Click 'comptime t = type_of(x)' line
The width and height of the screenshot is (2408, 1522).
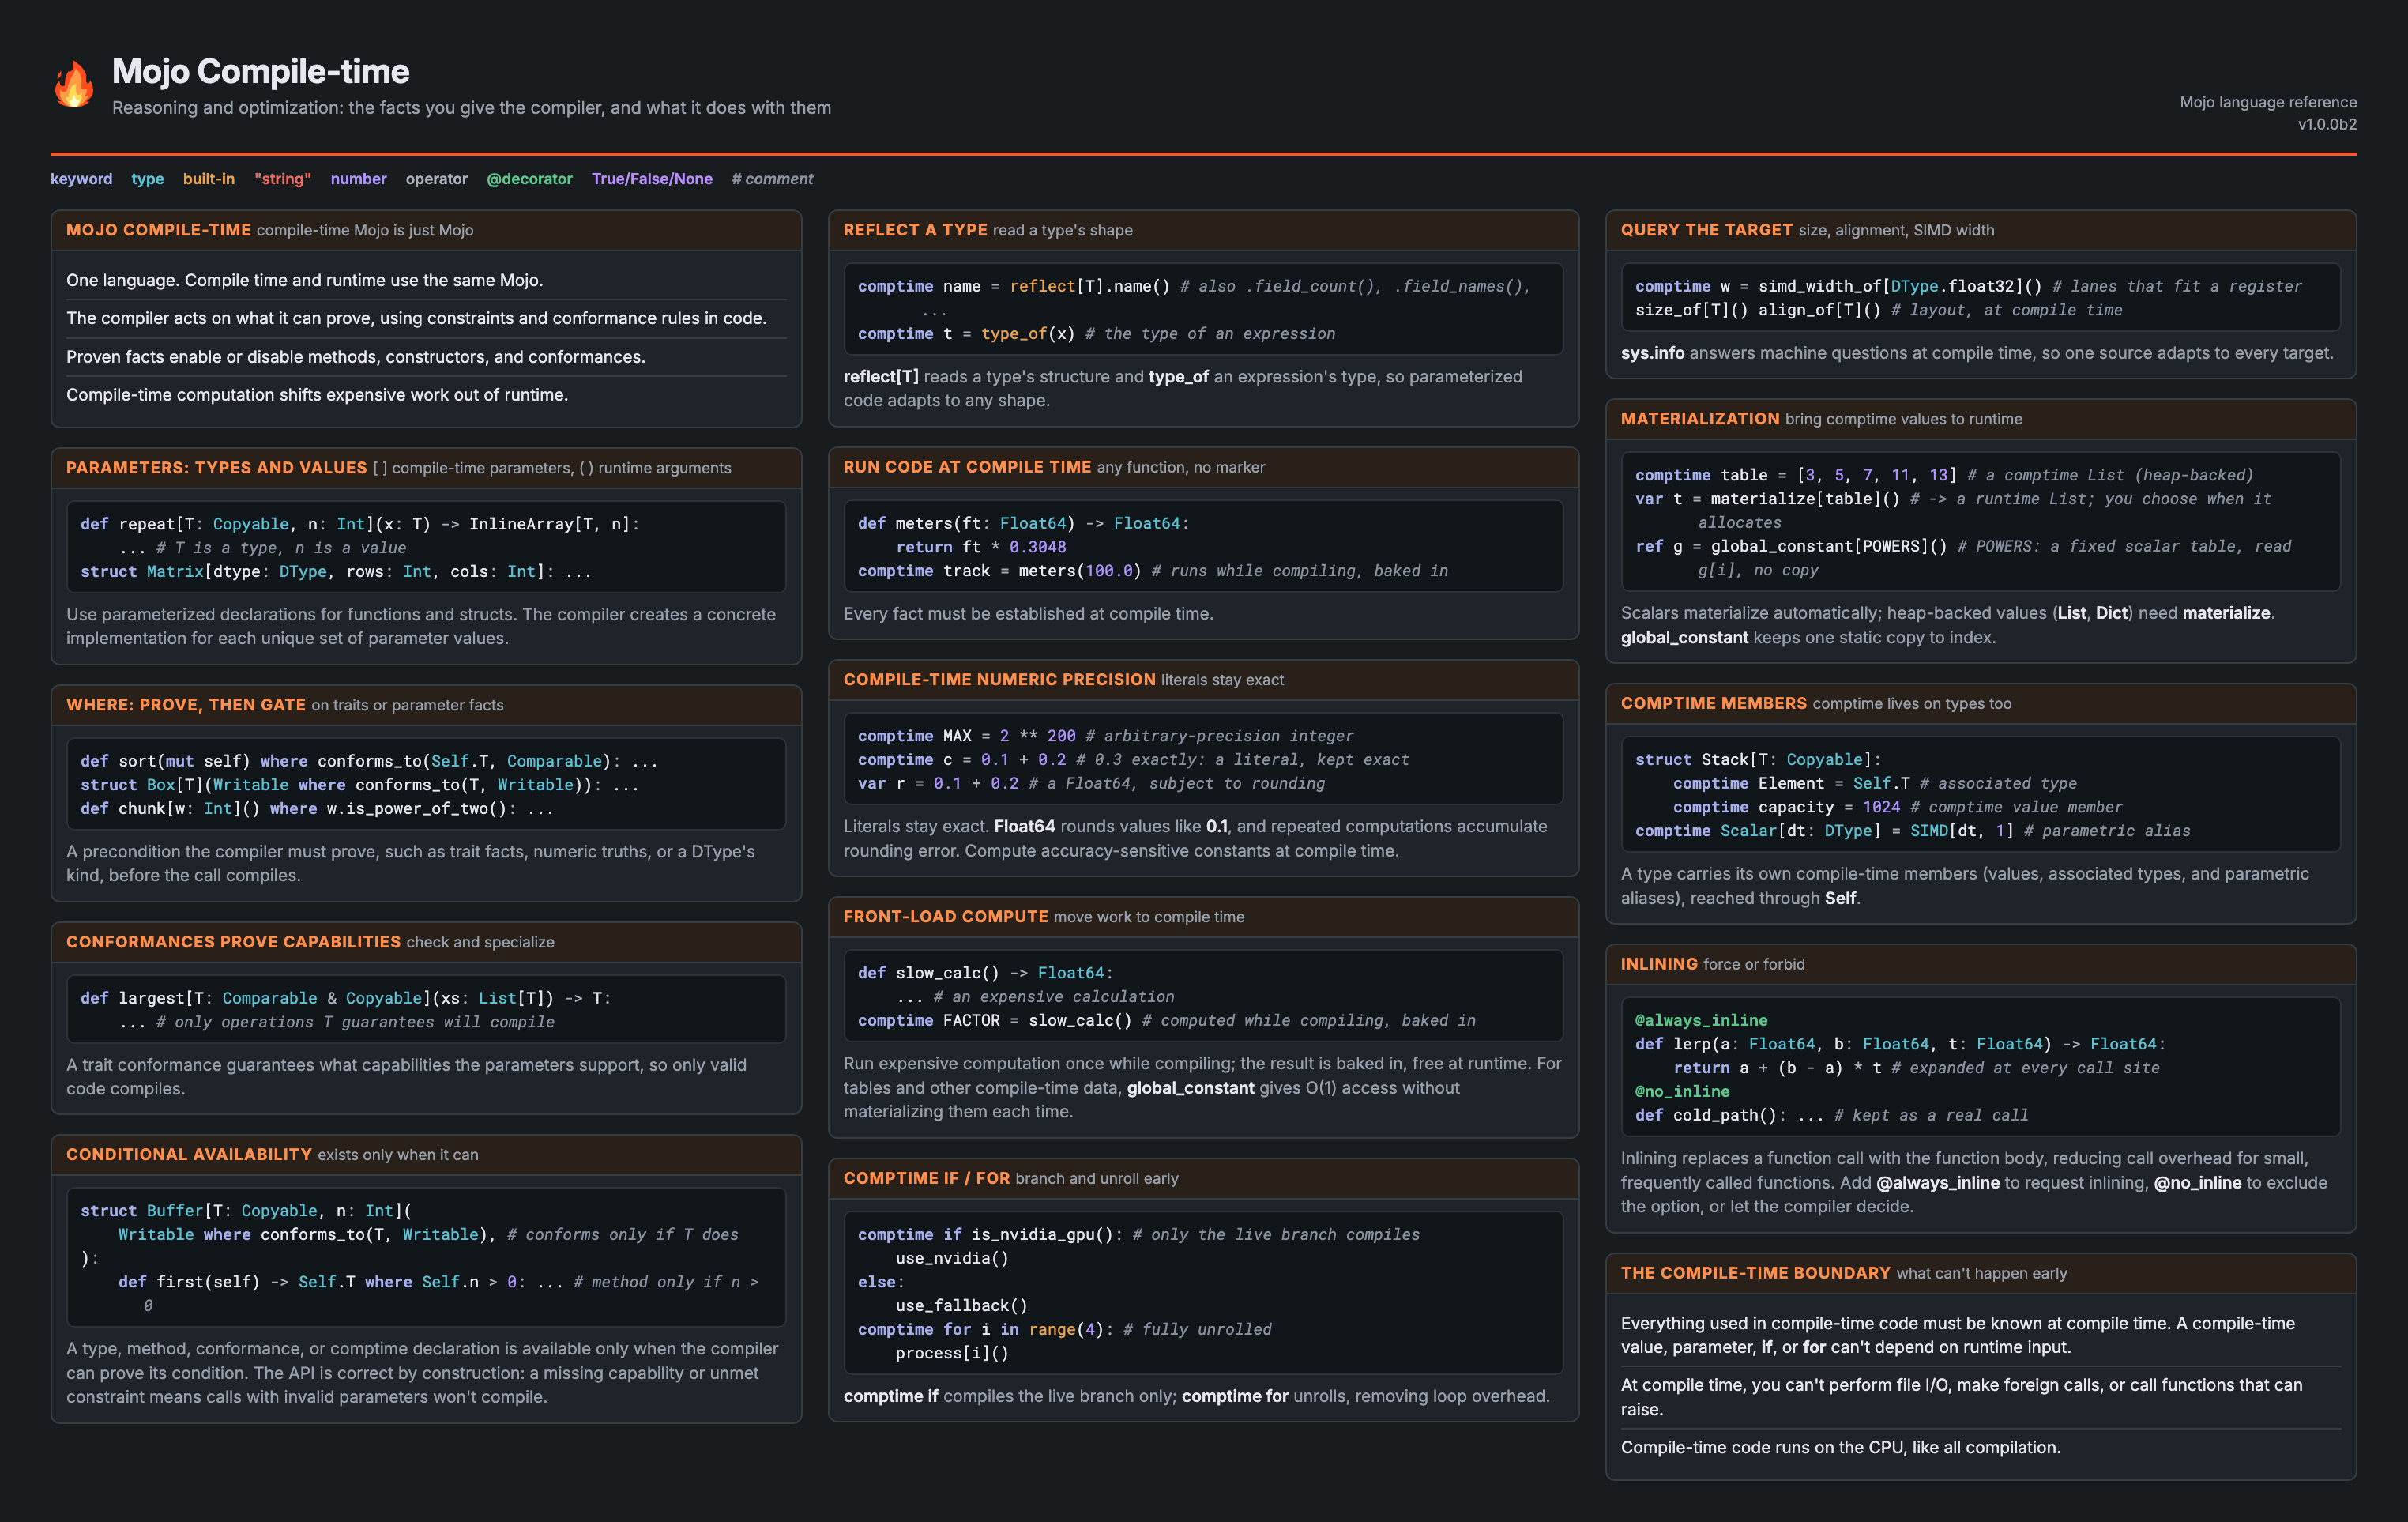1096,334
